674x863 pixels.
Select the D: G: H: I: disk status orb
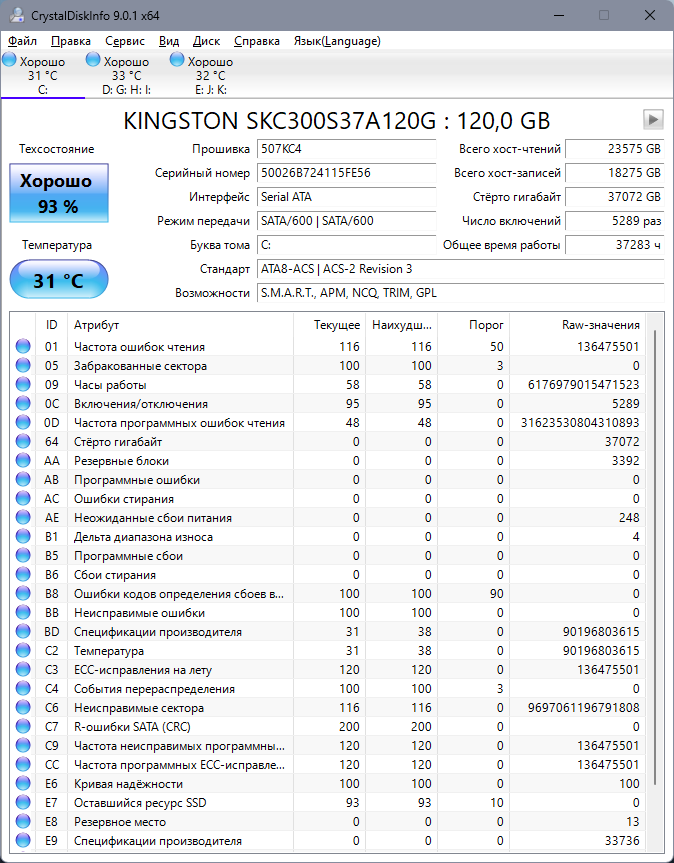point(93,60)
